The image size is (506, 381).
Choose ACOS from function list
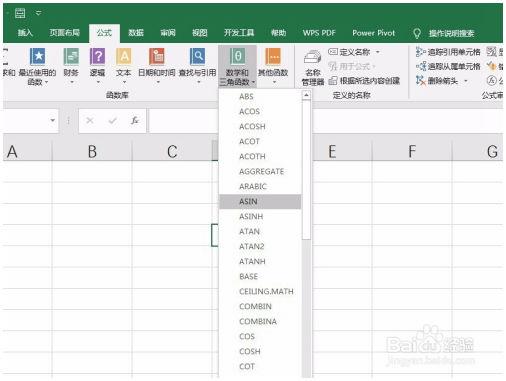260,112
